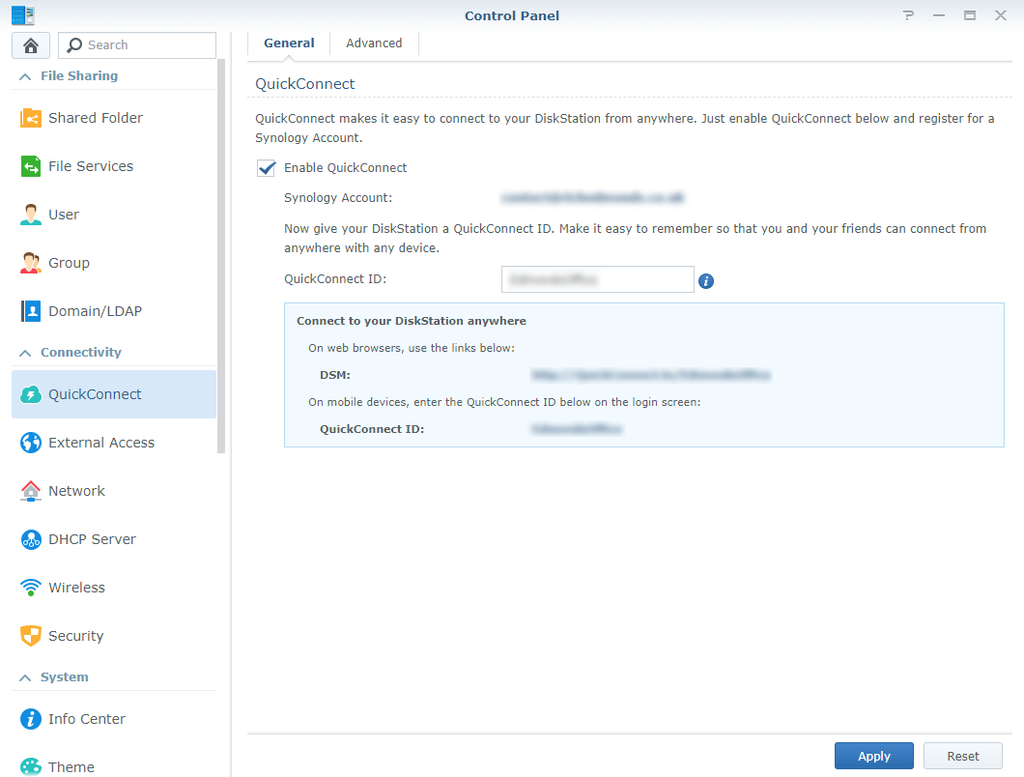The image size is (1024, 777).
Task: Open the Domain/LDAP settings
Action: tap(93, 311)
